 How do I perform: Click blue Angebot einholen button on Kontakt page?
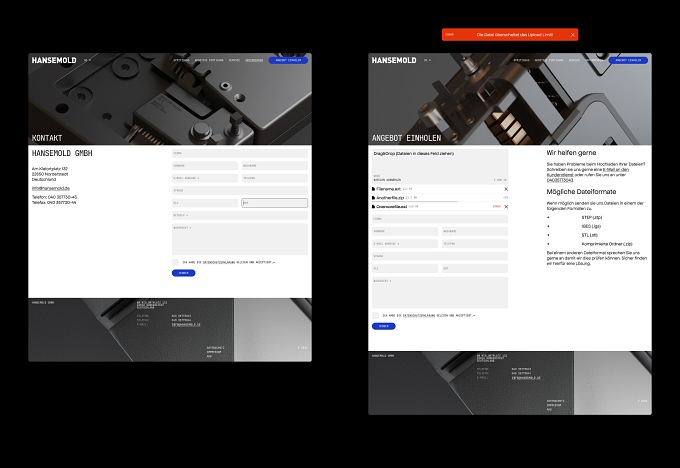288,60
